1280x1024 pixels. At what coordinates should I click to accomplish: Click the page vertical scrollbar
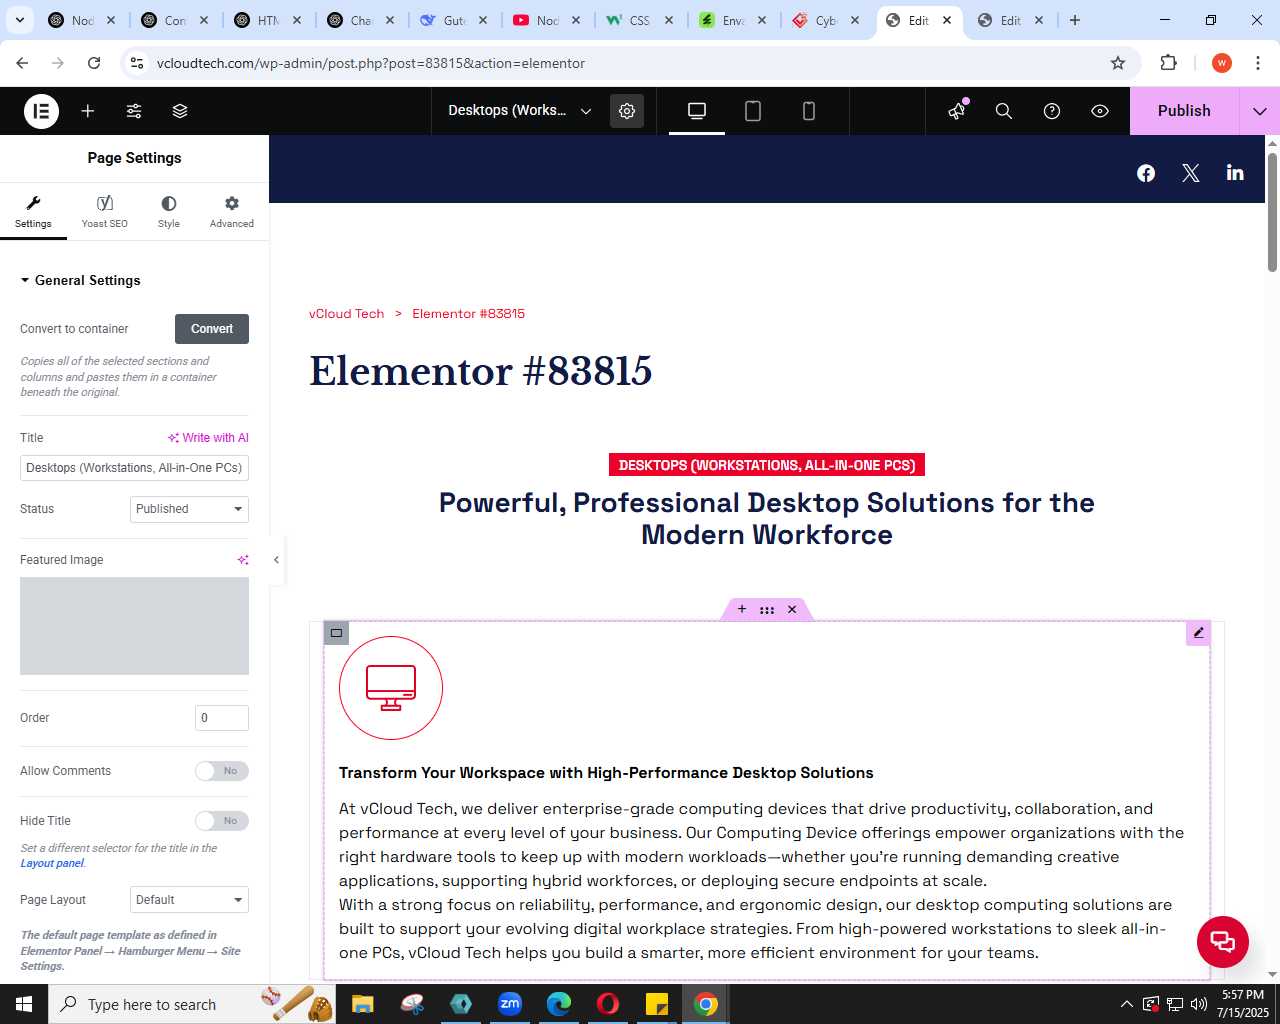pyautogui.click(x=1272, y=212)
